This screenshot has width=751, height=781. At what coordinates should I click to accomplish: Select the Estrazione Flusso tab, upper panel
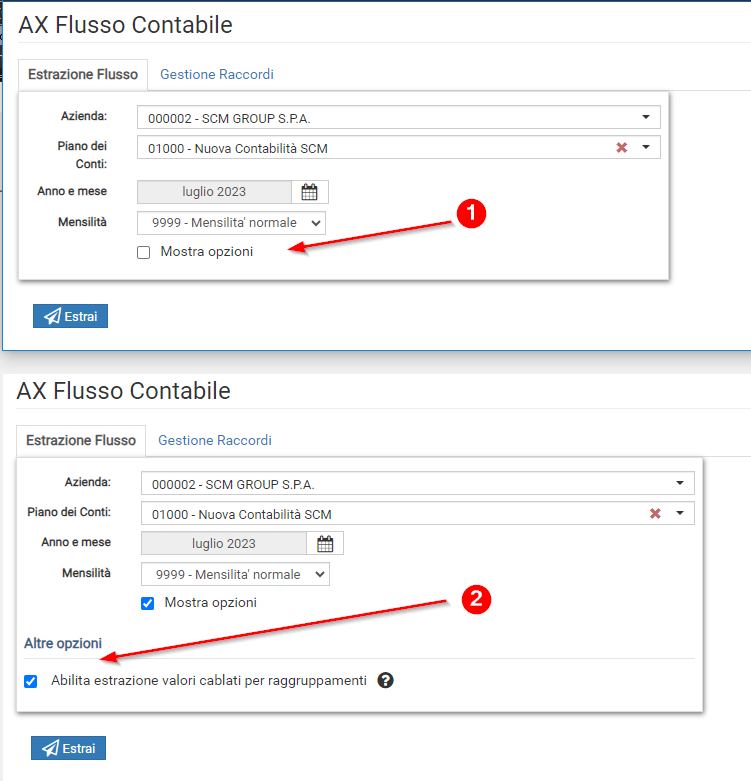(x=83, y=74)
